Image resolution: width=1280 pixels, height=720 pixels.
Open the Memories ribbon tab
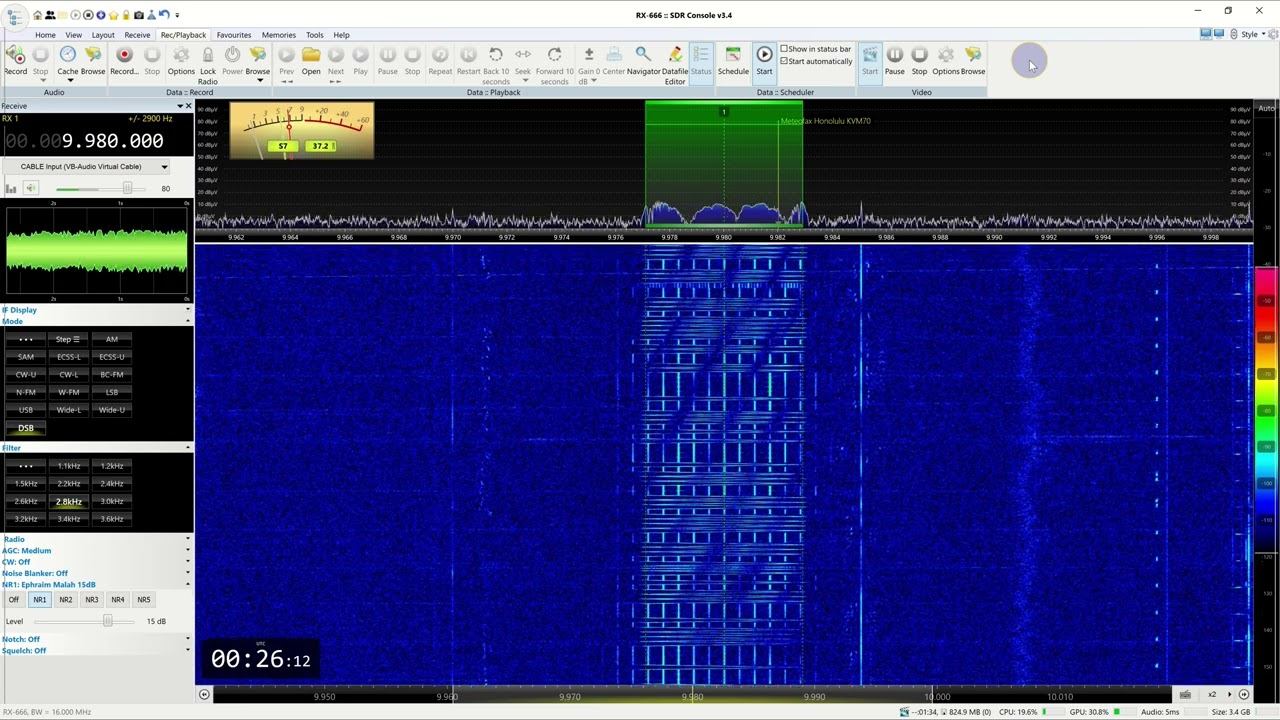278,35
